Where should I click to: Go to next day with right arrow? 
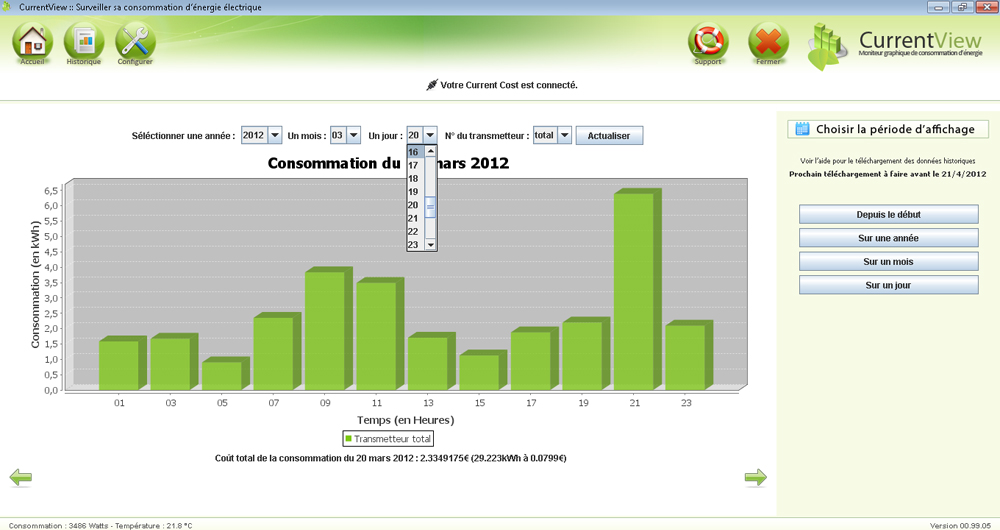tap(756, 478)
